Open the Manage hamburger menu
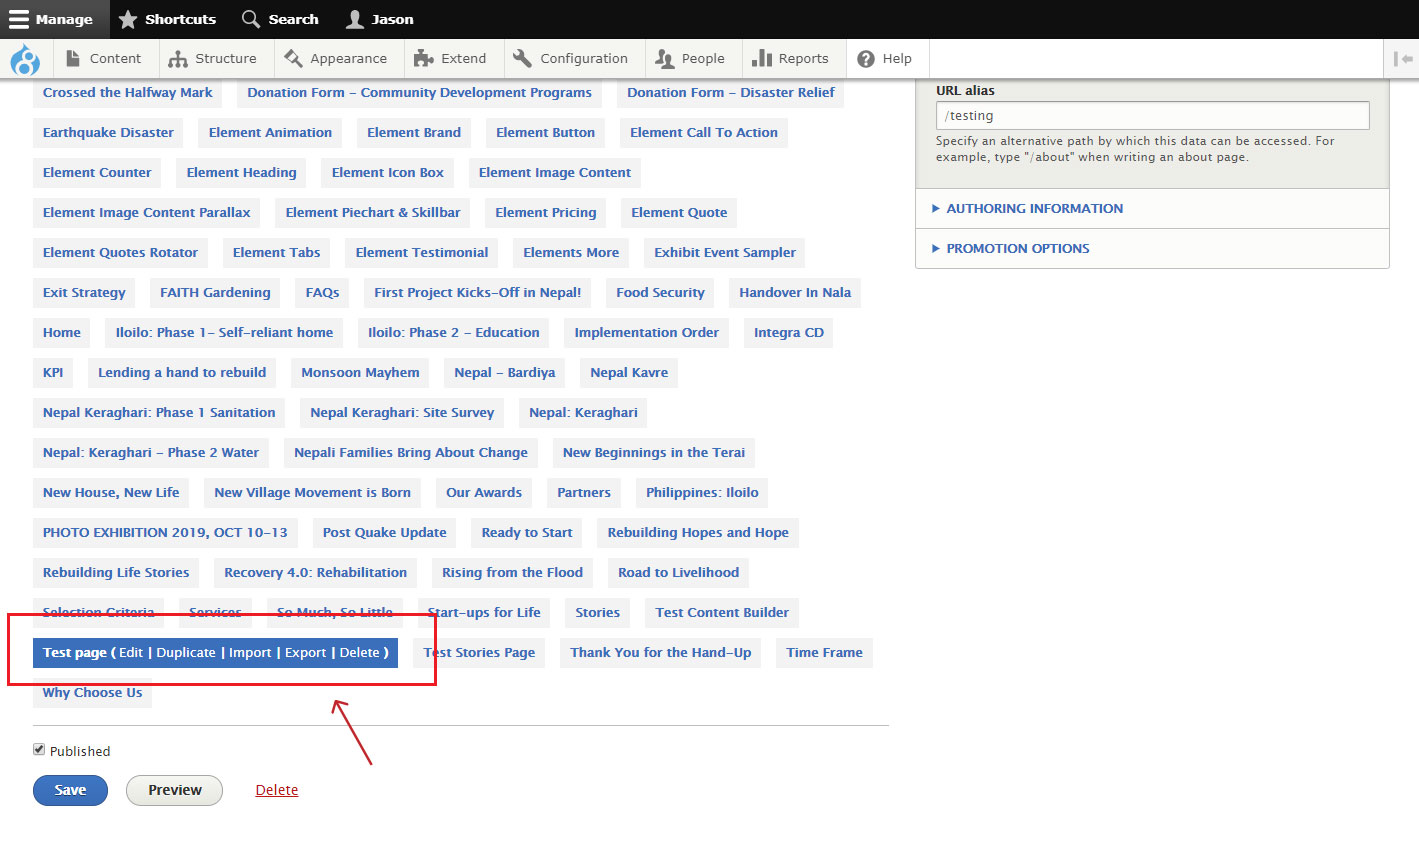 [x=51, y=19]
